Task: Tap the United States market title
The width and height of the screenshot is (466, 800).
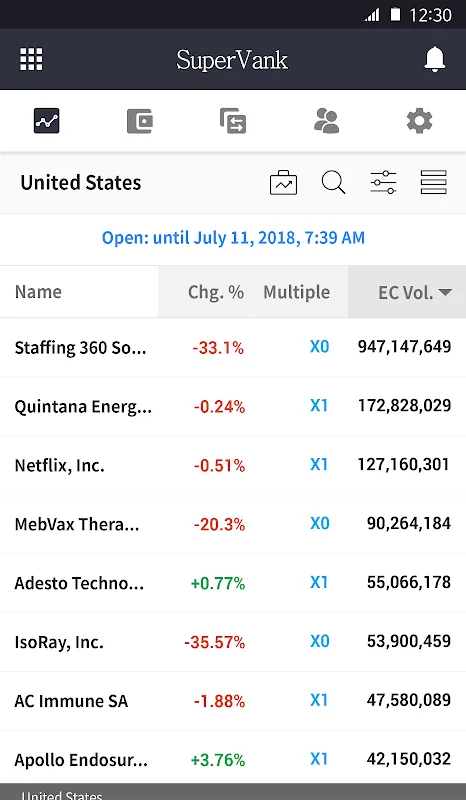Action: coord(81,183)
